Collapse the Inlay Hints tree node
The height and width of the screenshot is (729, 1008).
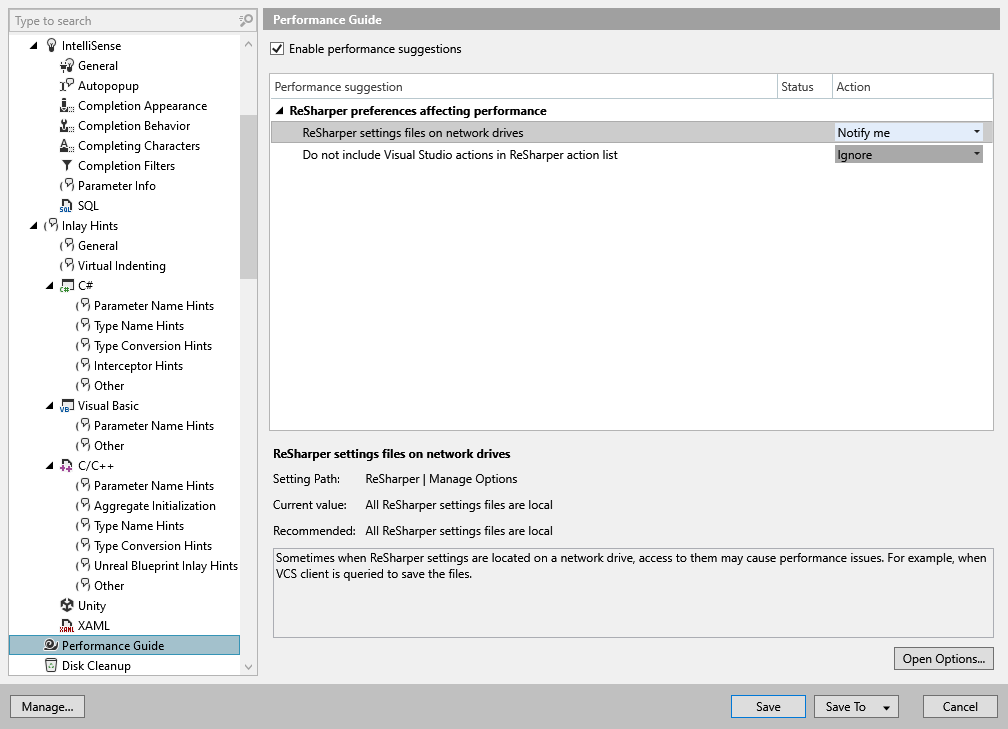point(35,226)
